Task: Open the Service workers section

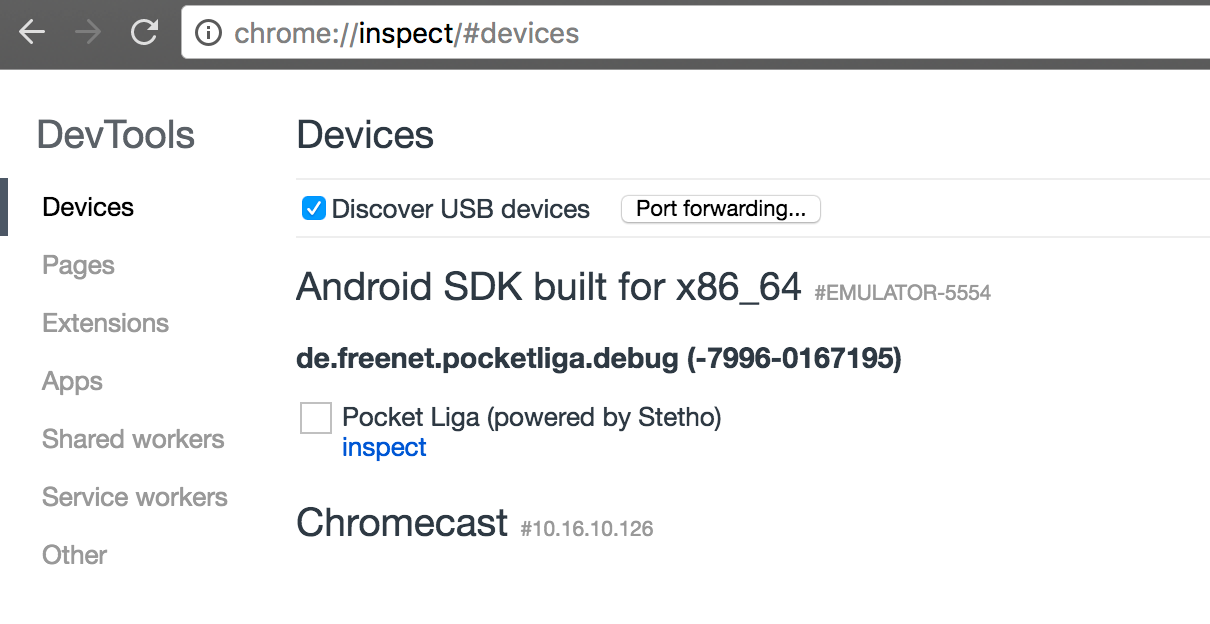Action: [x=134, y=497]
